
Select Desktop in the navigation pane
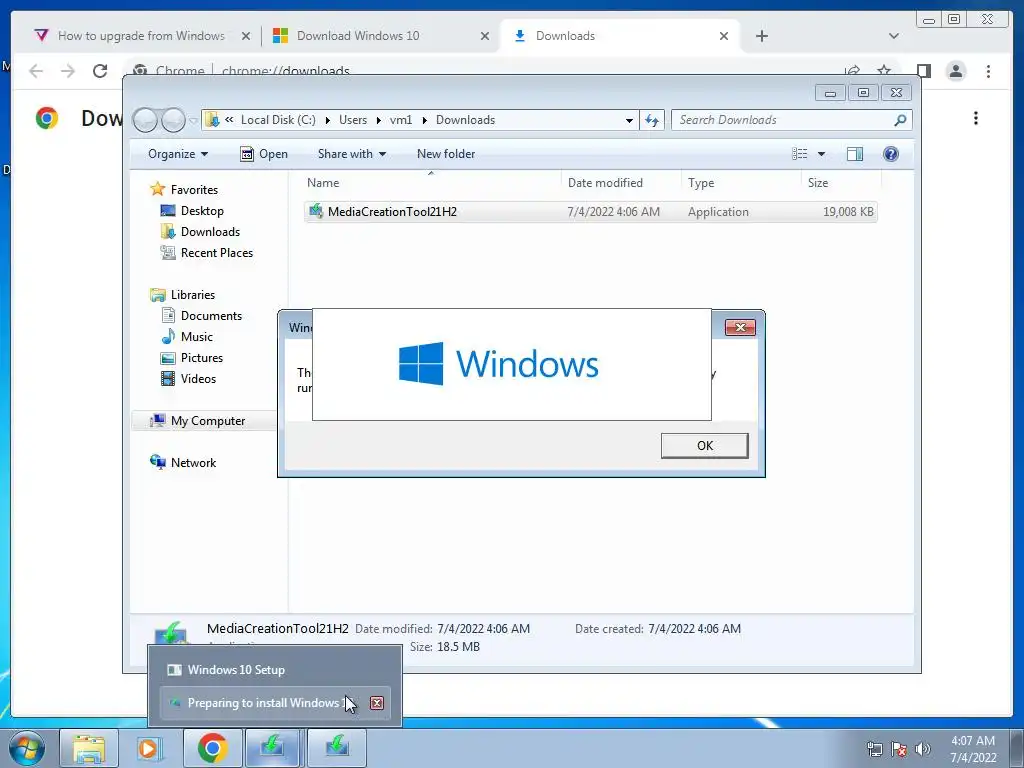pyautogui.click(x=202, y=211)
